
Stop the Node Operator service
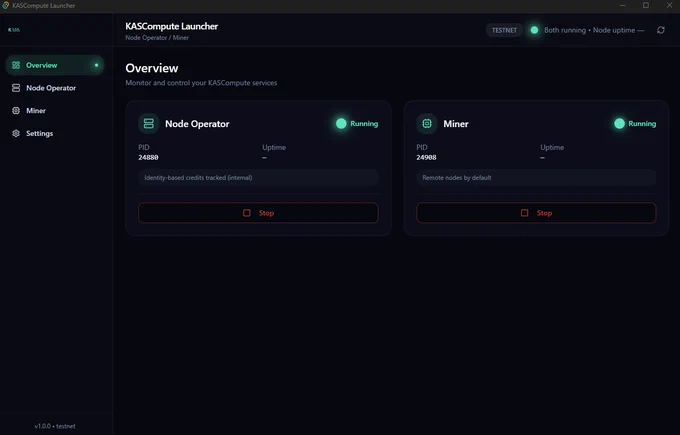(258, 213)
